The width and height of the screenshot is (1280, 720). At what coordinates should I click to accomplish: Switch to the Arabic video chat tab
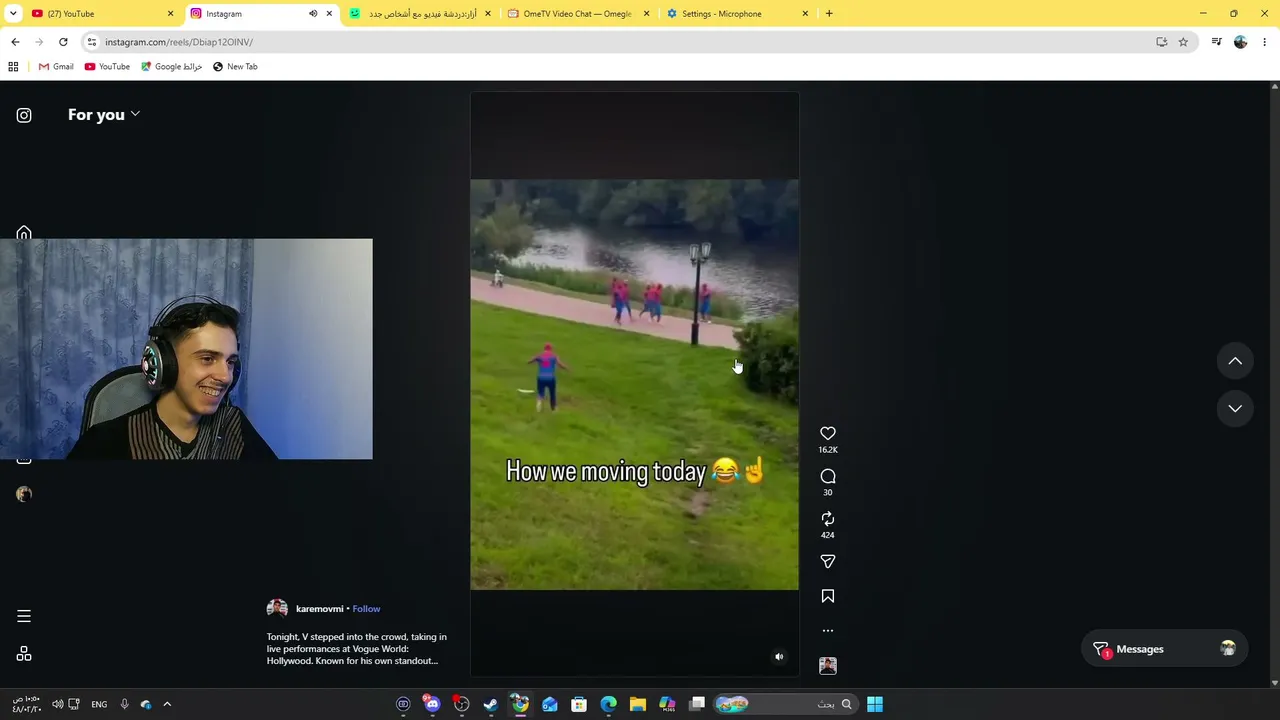(420, 14)
